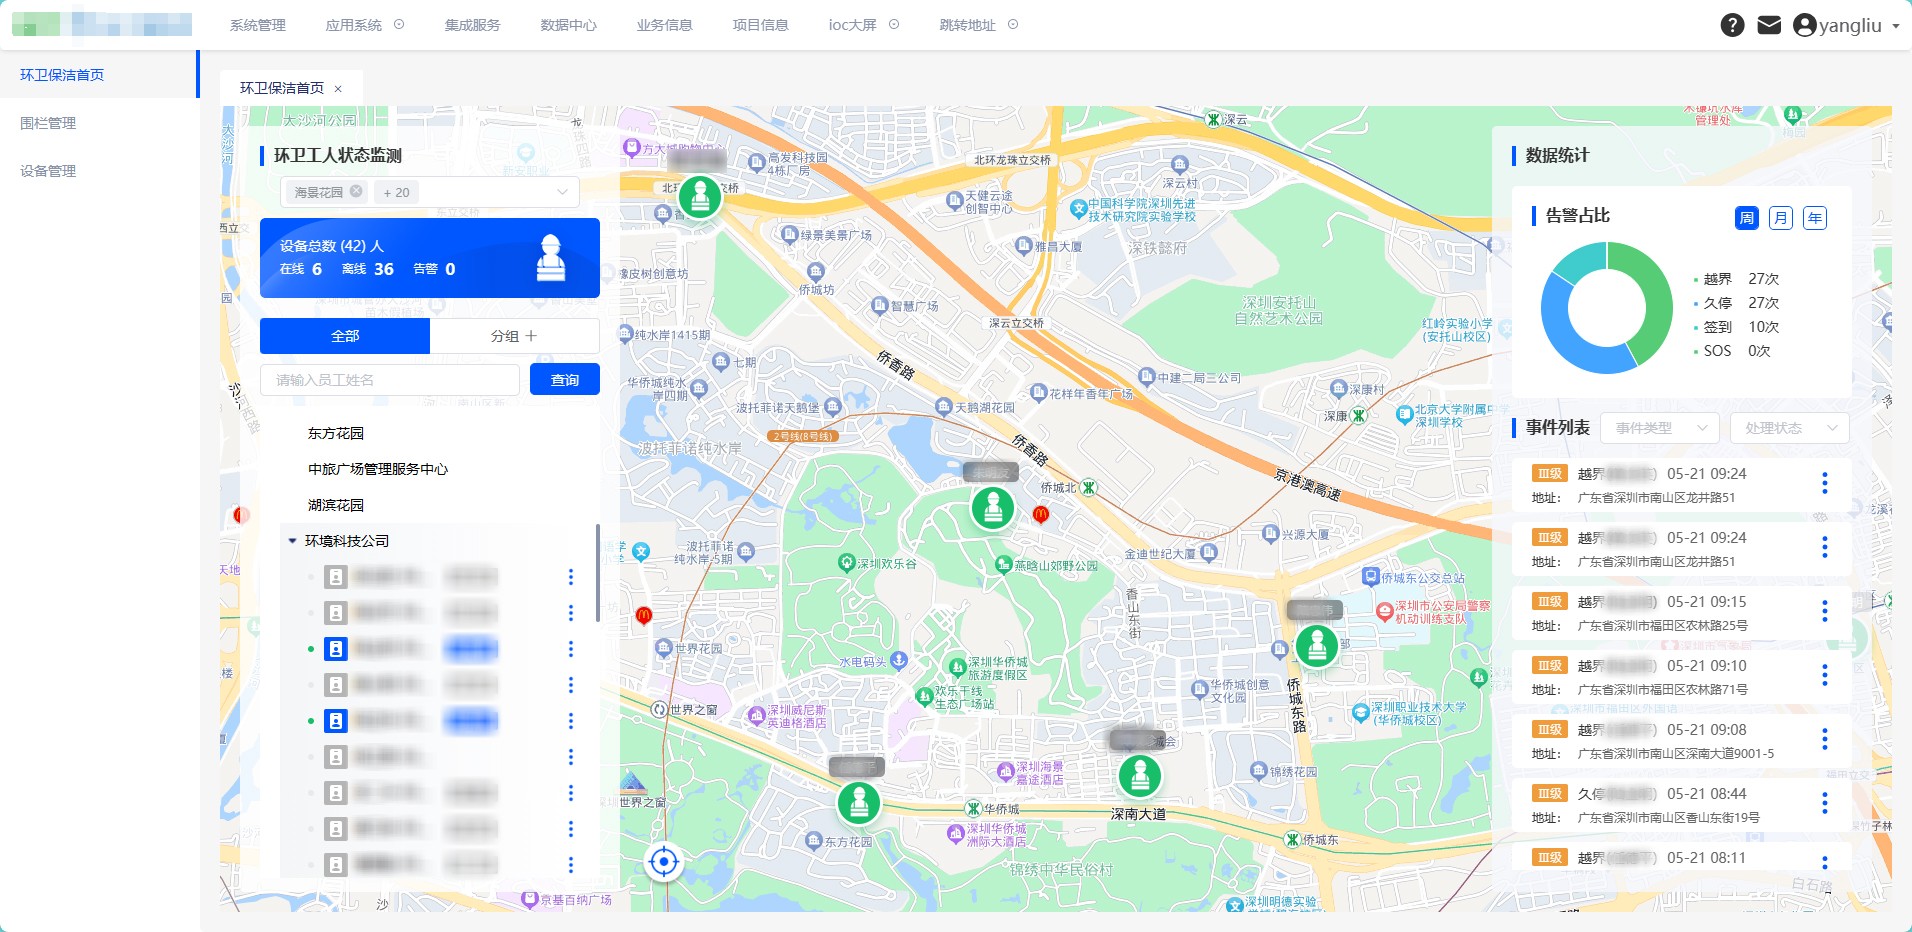Click the first online worker's blue badge icon
Viewport: 1912px width, 932px height.
pos(336,649)
